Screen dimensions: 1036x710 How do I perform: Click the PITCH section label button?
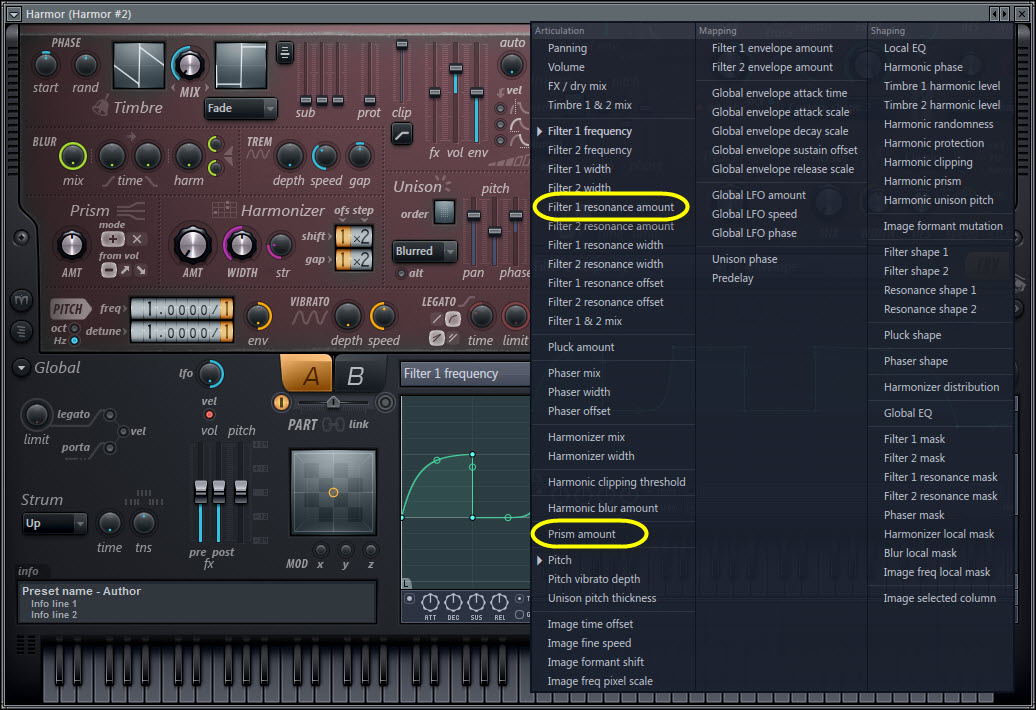[70, 309]
